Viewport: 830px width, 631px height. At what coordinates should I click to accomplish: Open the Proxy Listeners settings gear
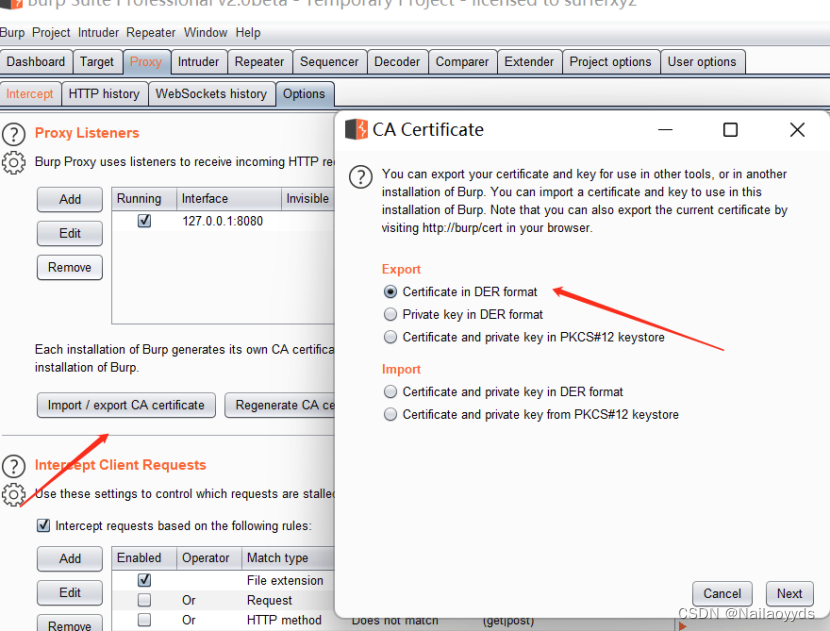click(x=14, y=163)
